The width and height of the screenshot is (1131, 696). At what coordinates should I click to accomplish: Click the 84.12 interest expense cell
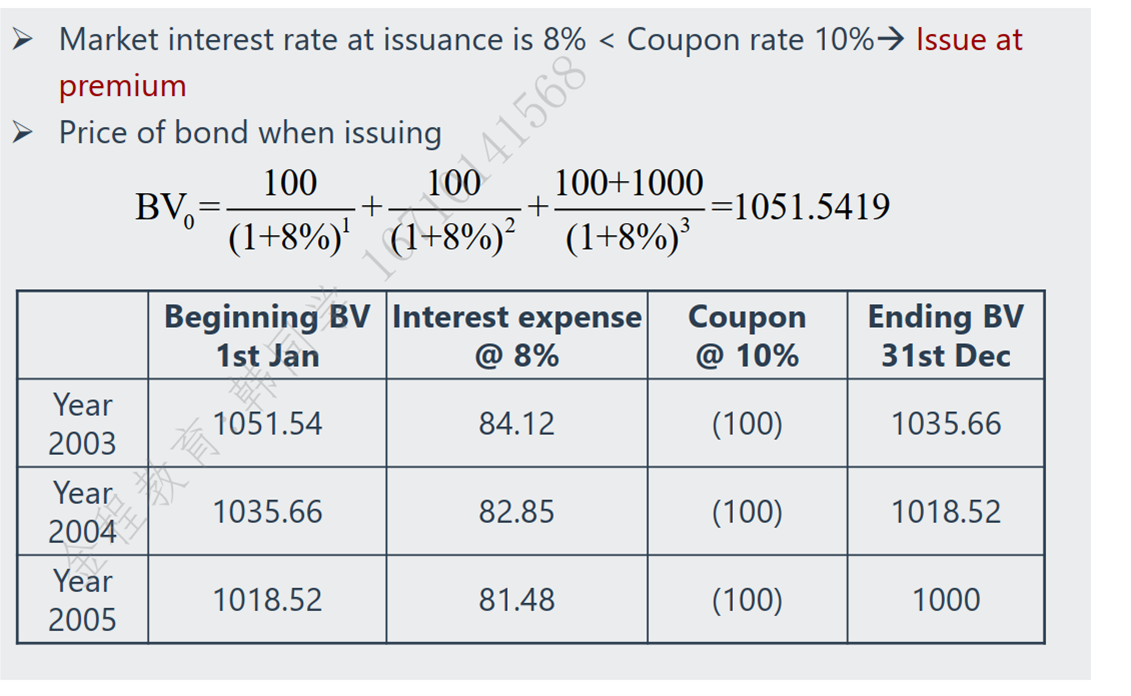coord(516,424)
